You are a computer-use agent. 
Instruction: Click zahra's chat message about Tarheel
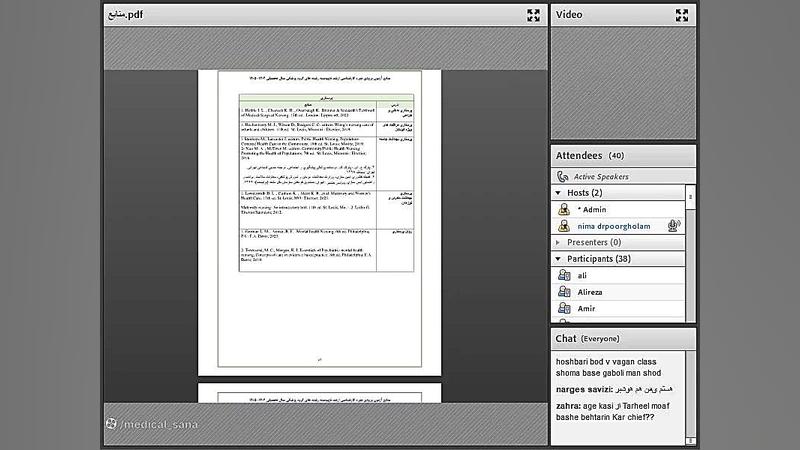pyautogui.click(x=612, y=411)
